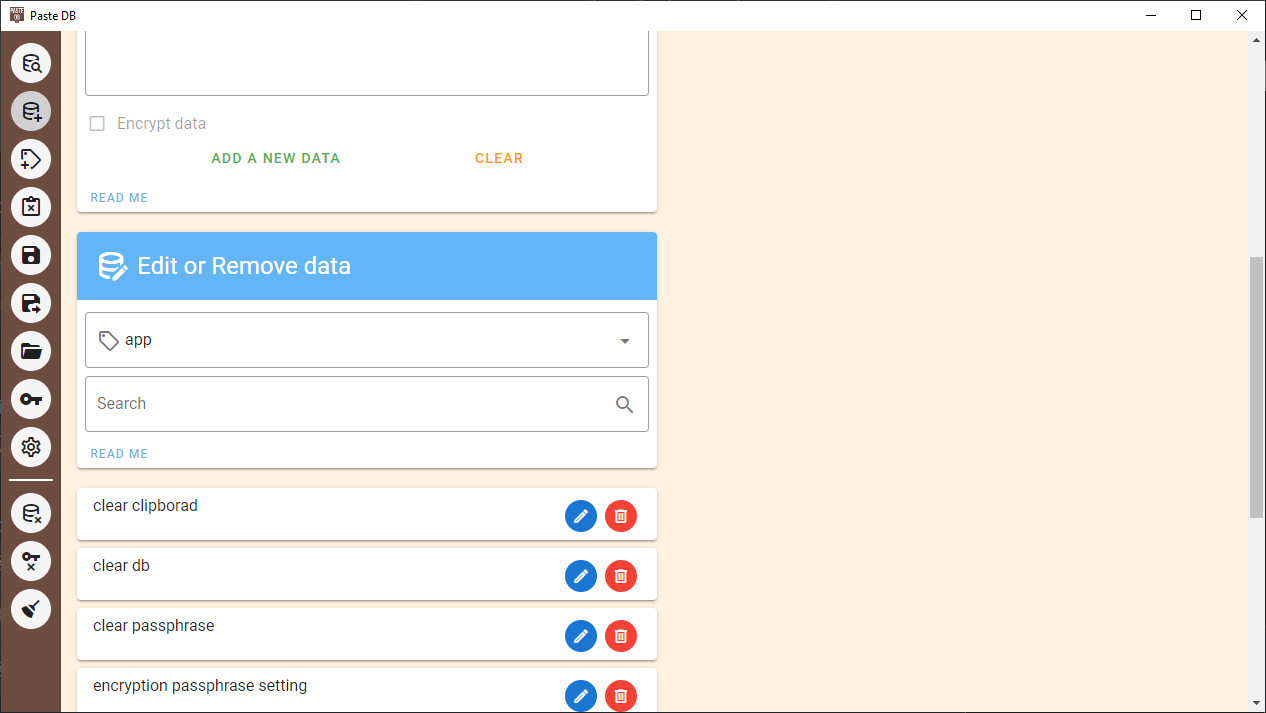
Task: Click the add tag icon in sidebar
Action: point(31,159)
